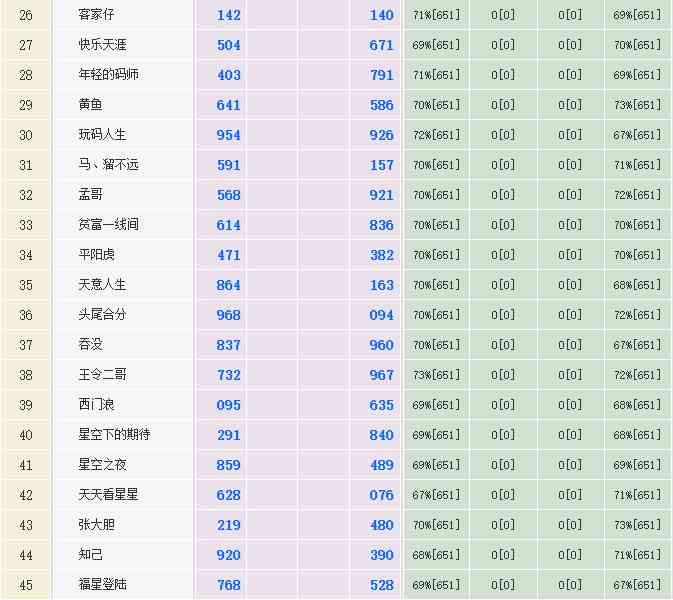Select number 528 in the 福星登陆 row
The width and height of the screenshot is (673, 600).
coord(381,585)
